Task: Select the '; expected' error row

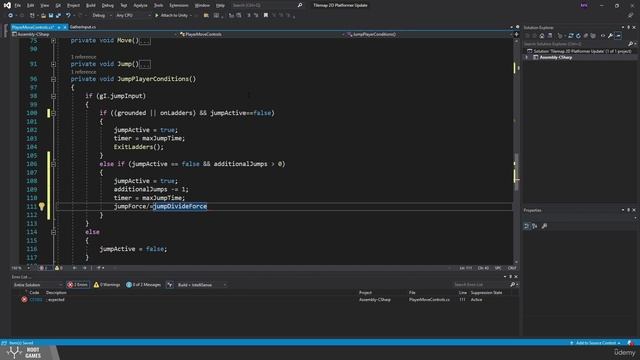Action: (x=265, y=300)
